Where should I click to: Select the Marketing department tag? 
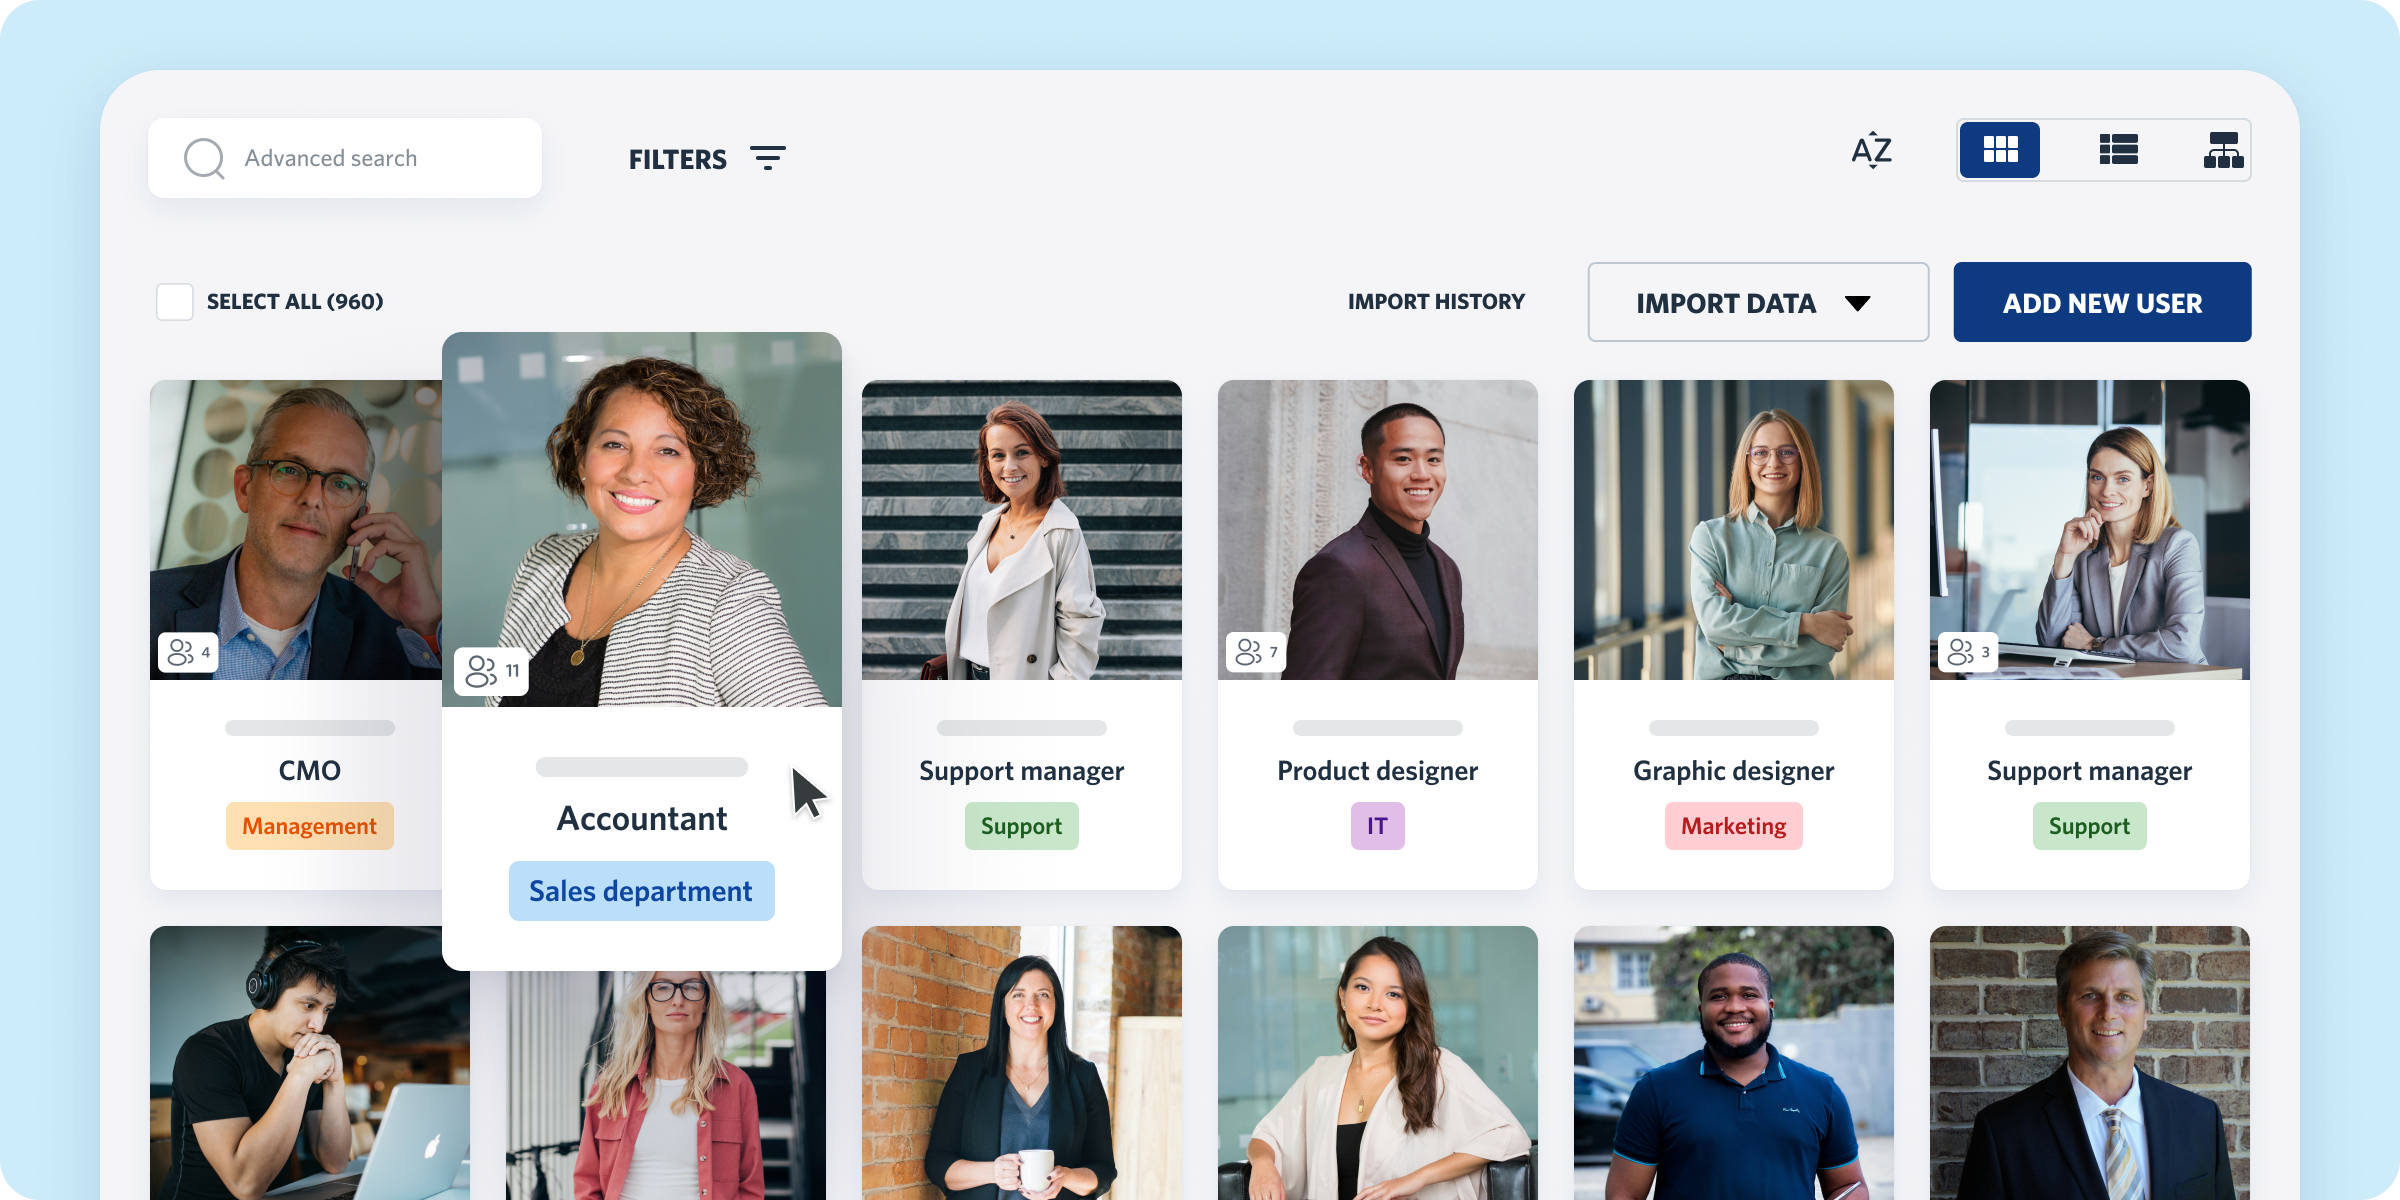pyautogui.click(x=1733, y=826)
